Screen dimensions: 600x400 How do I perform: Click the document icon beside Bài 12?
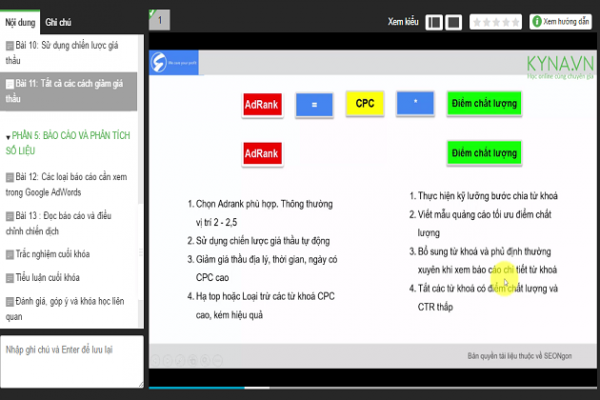[x=10, y=177]
